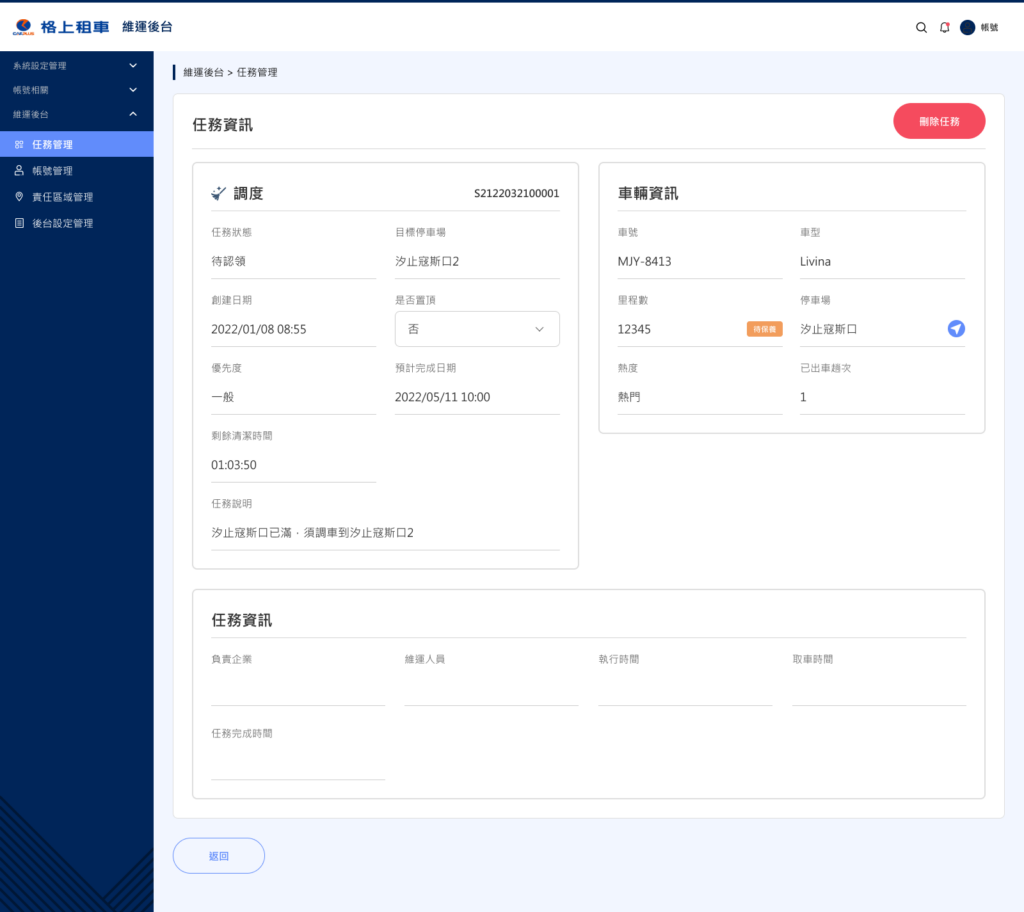Click the 後台設定管理 document icon
1024x912 pixels.
[x=19, y=223]
